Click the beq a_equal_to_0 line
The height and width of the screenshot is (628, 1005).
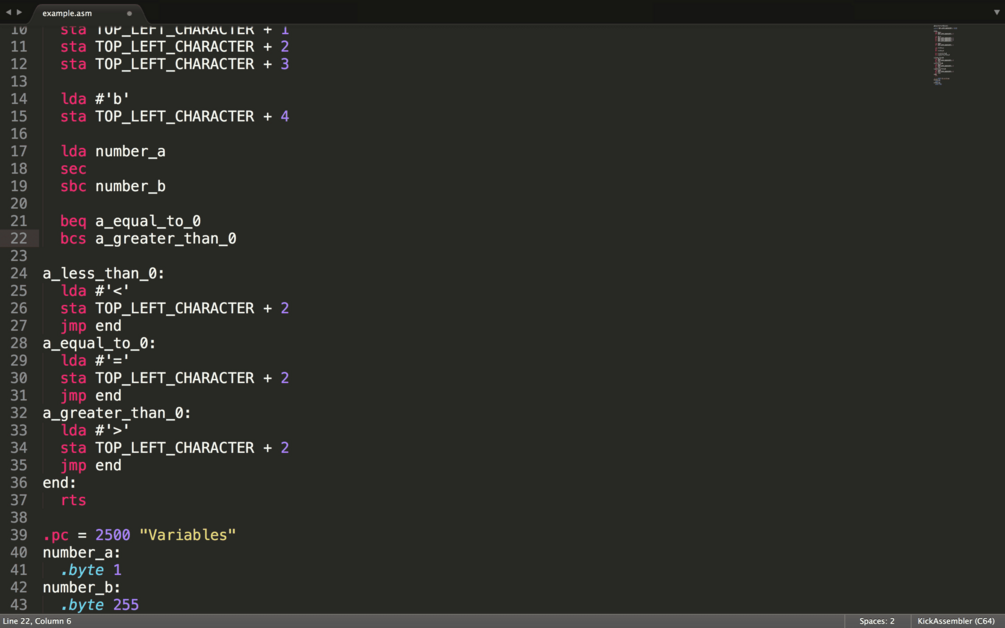click(130, 221)
